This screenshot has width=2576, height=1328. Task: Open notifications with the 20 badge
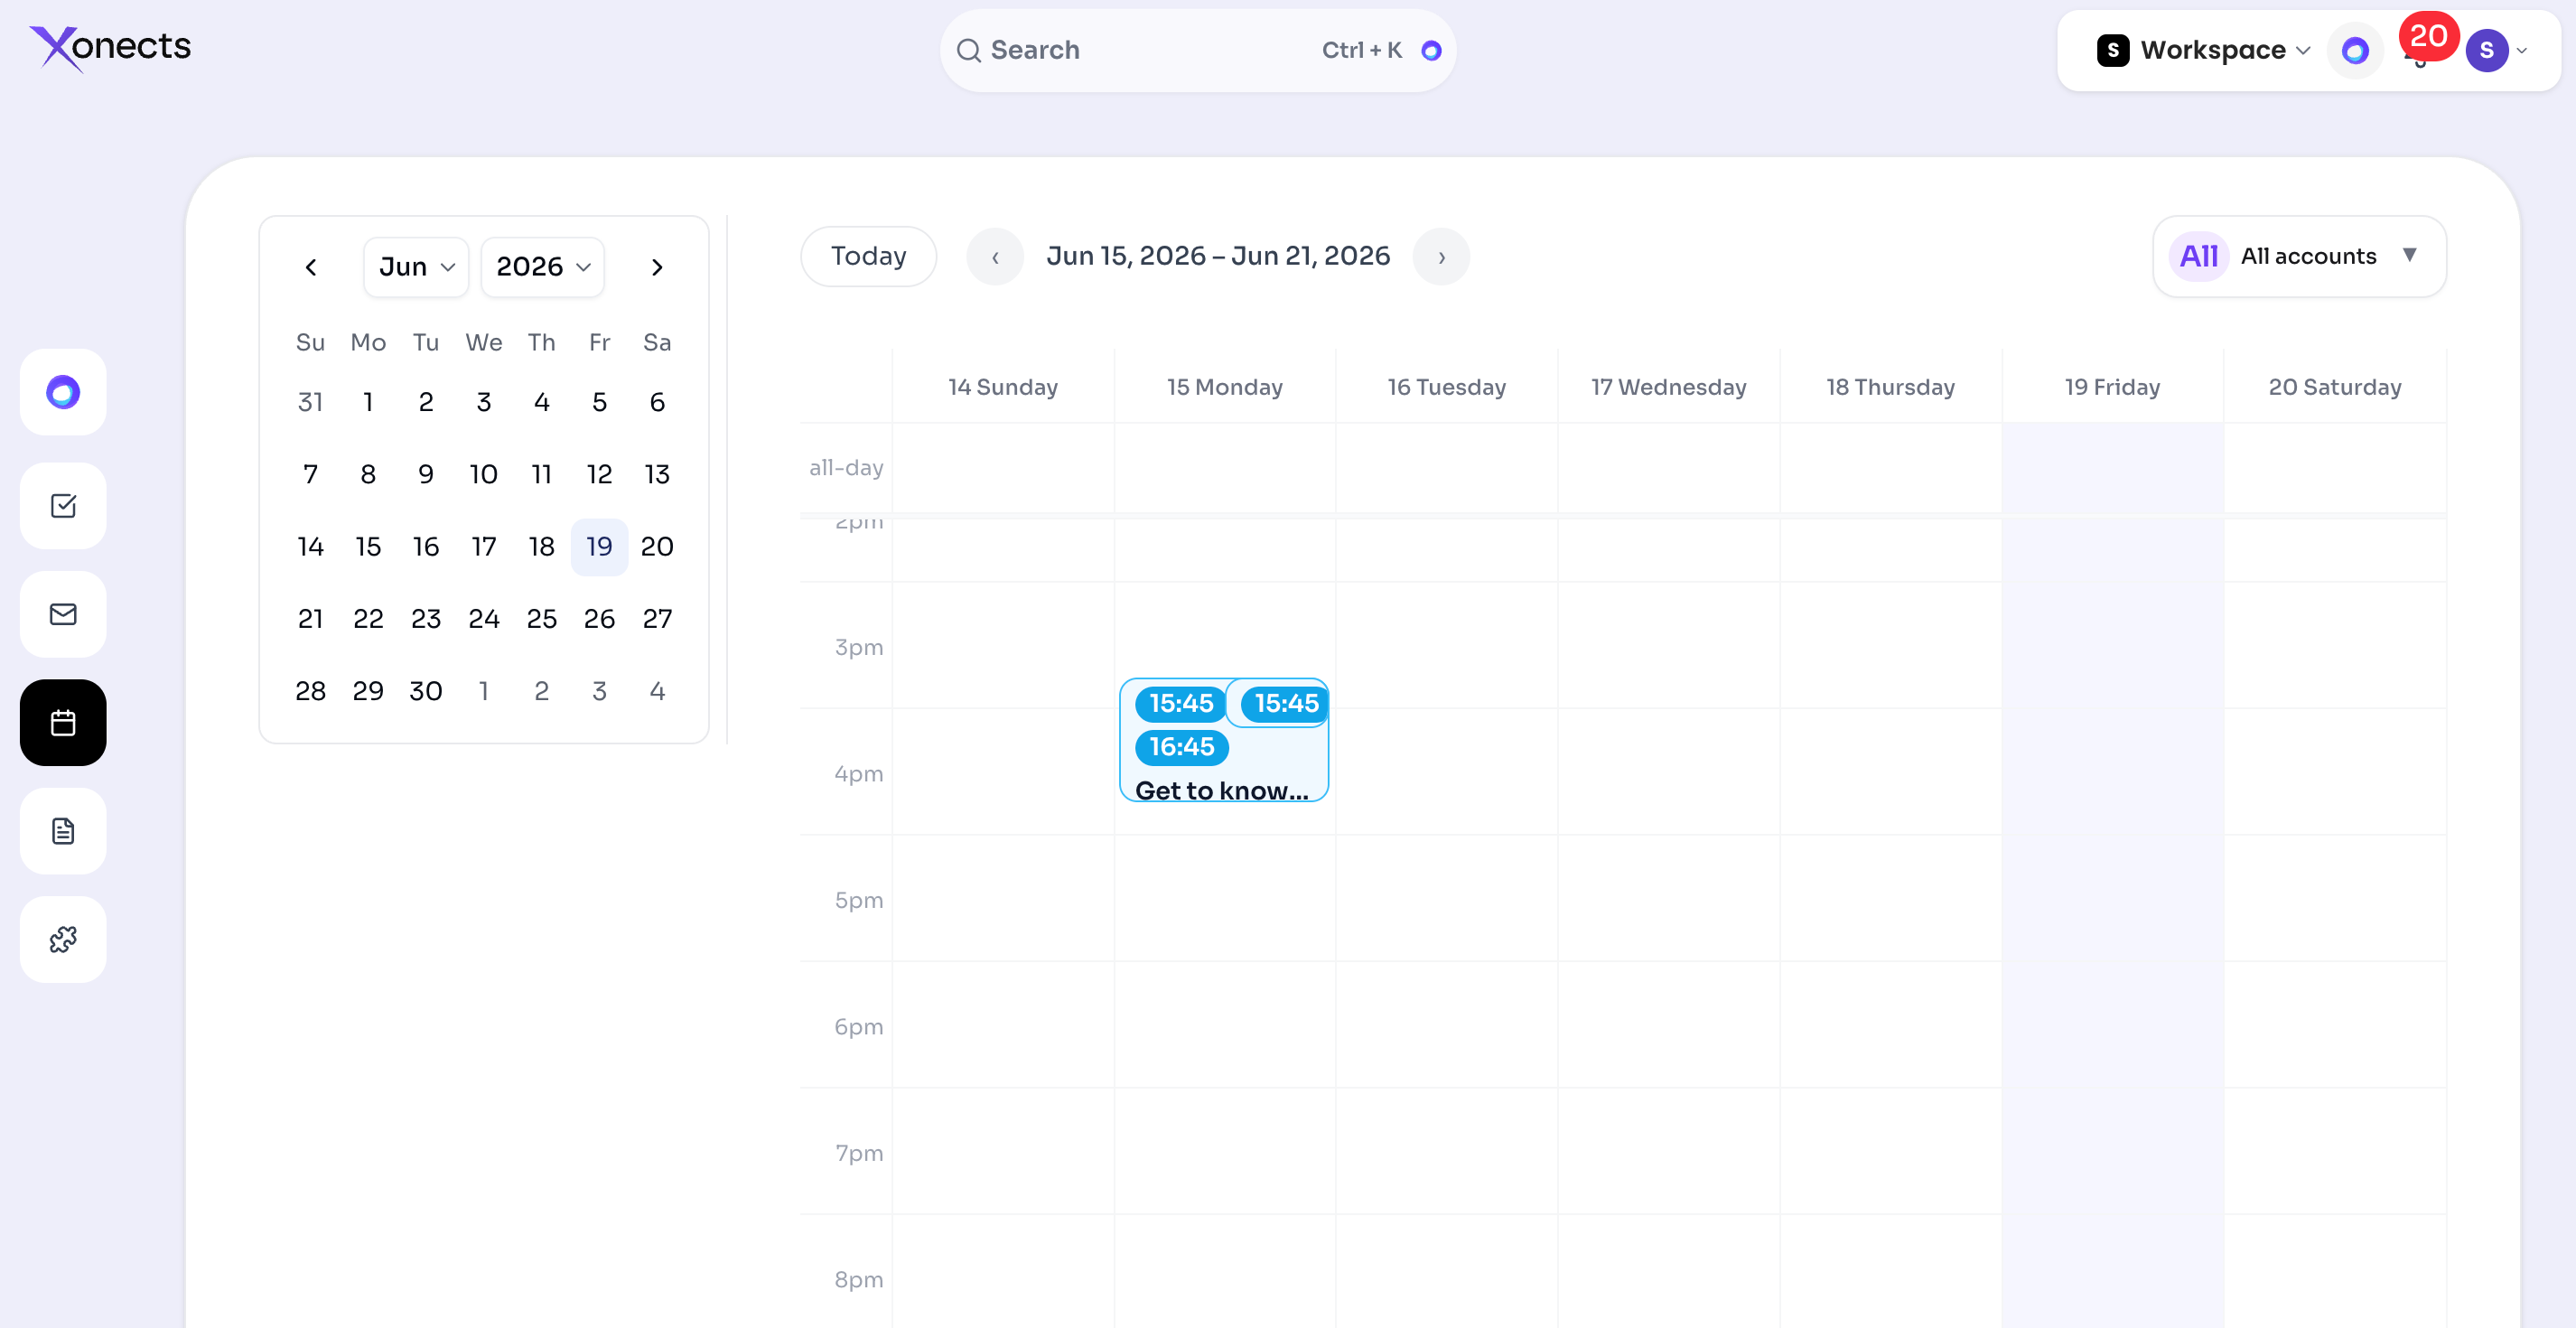click(x=2426, y=40)
